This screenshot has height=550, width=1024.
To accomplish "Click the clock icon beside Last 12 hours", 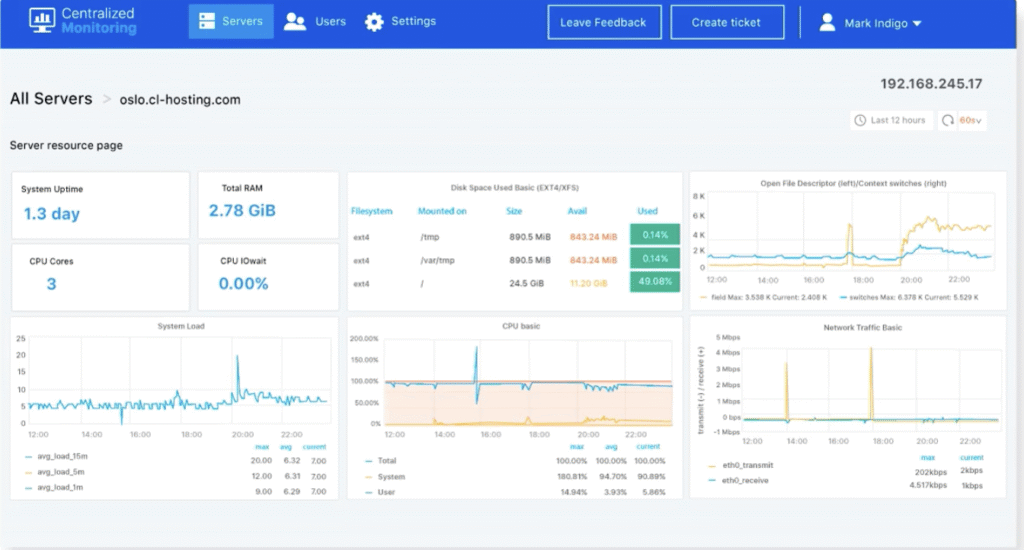I will [x=860, y=120].
